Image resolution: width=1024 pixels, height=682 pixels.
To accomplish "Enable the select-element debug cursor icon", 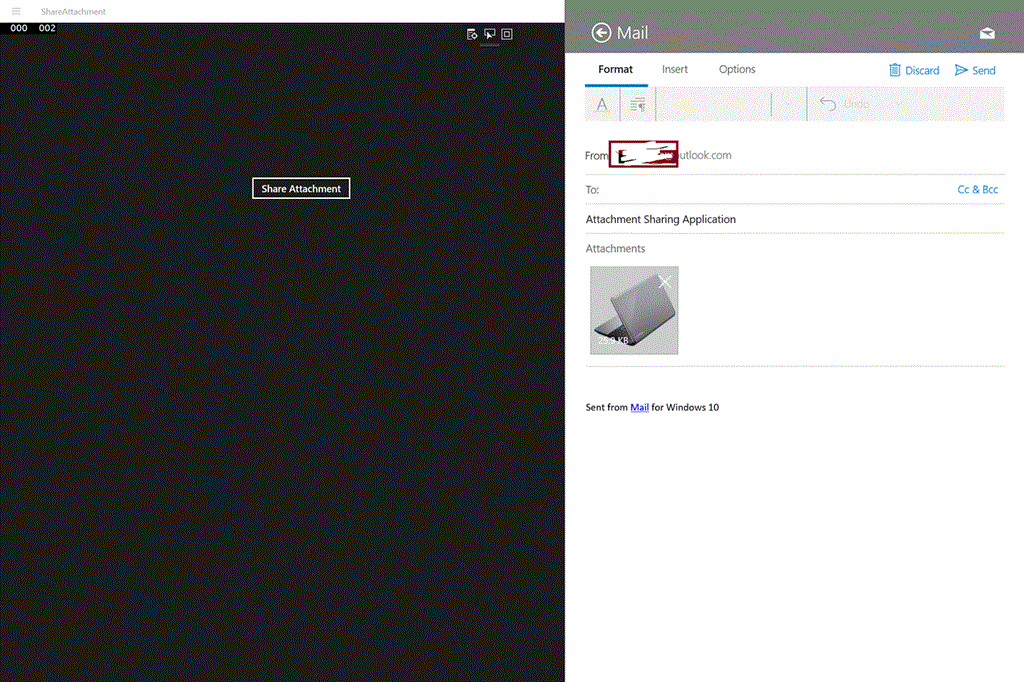I will tap(489, 34).
